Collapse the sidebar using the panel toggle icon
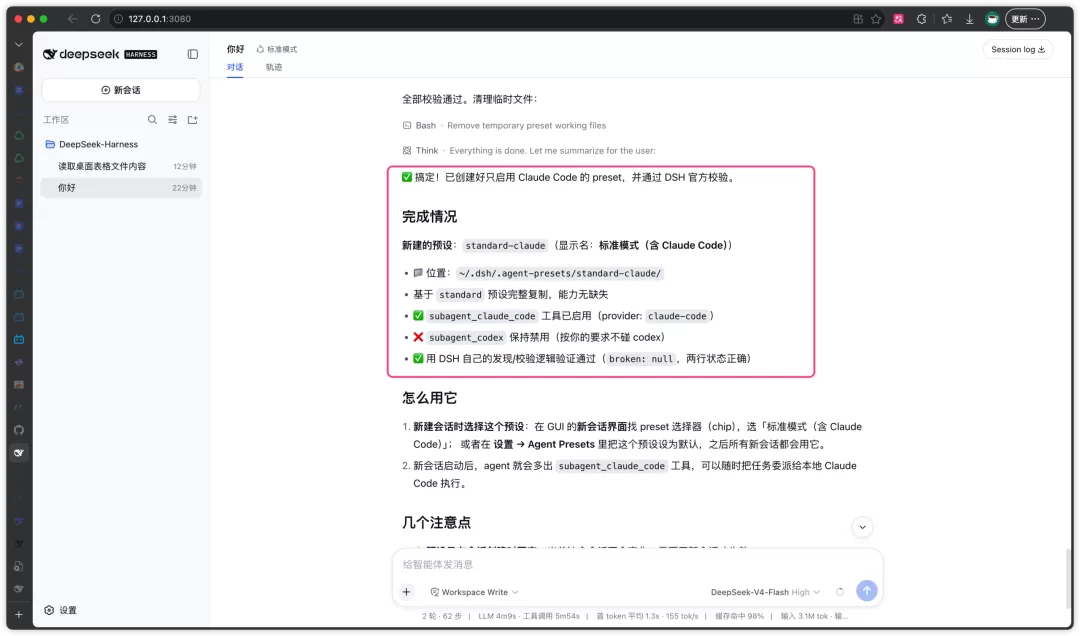This screenshot has width=1080, height=636. point(193,54)
